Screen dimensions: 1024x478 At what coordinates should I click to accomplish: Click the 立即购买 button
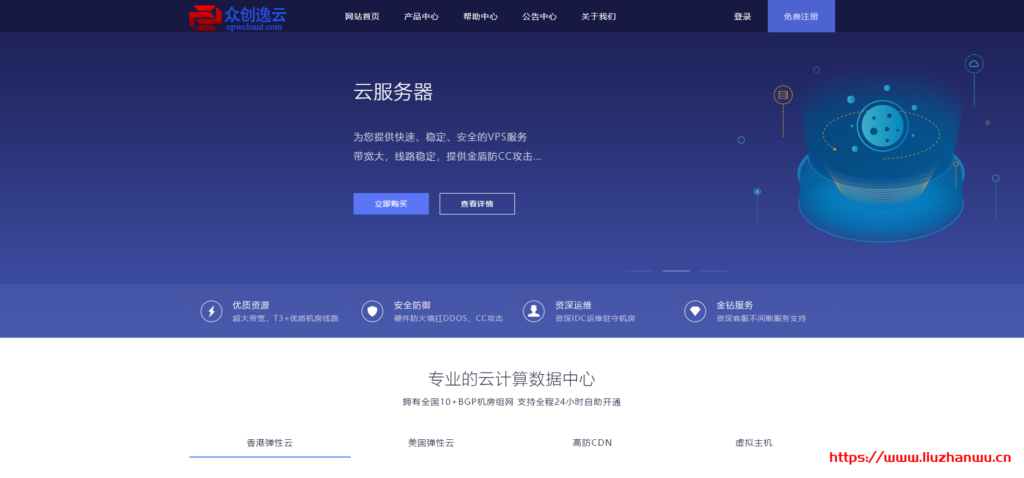pyautogui.click(x=391, y=204)
